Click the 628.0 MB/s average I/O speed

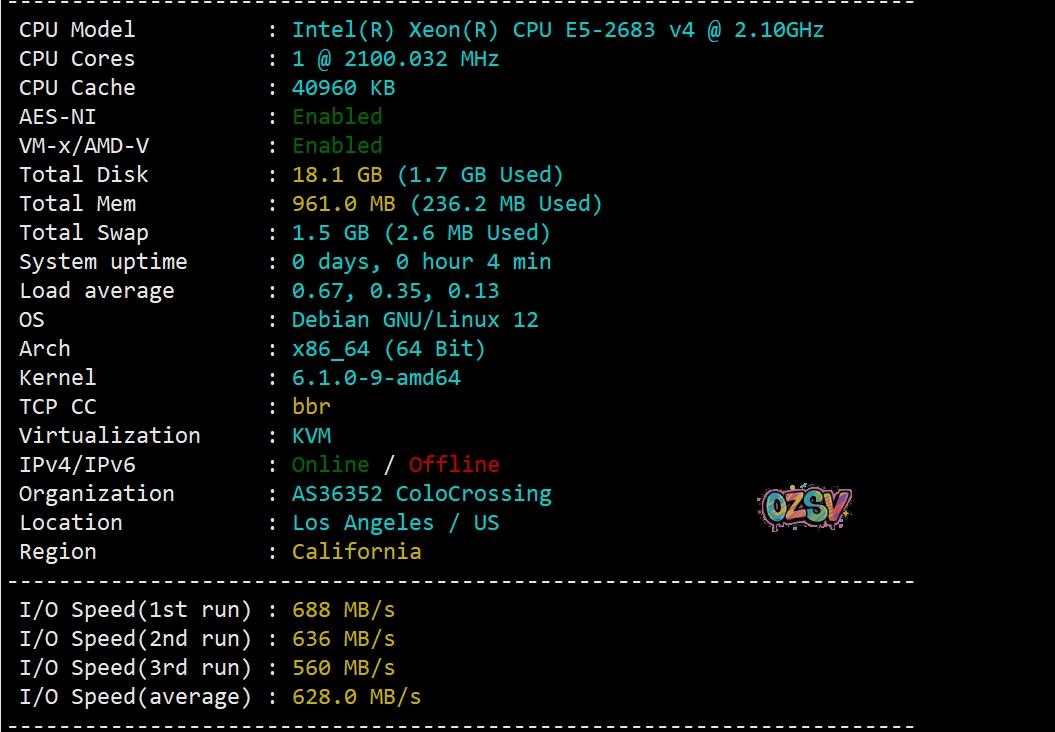pos(356,697)
